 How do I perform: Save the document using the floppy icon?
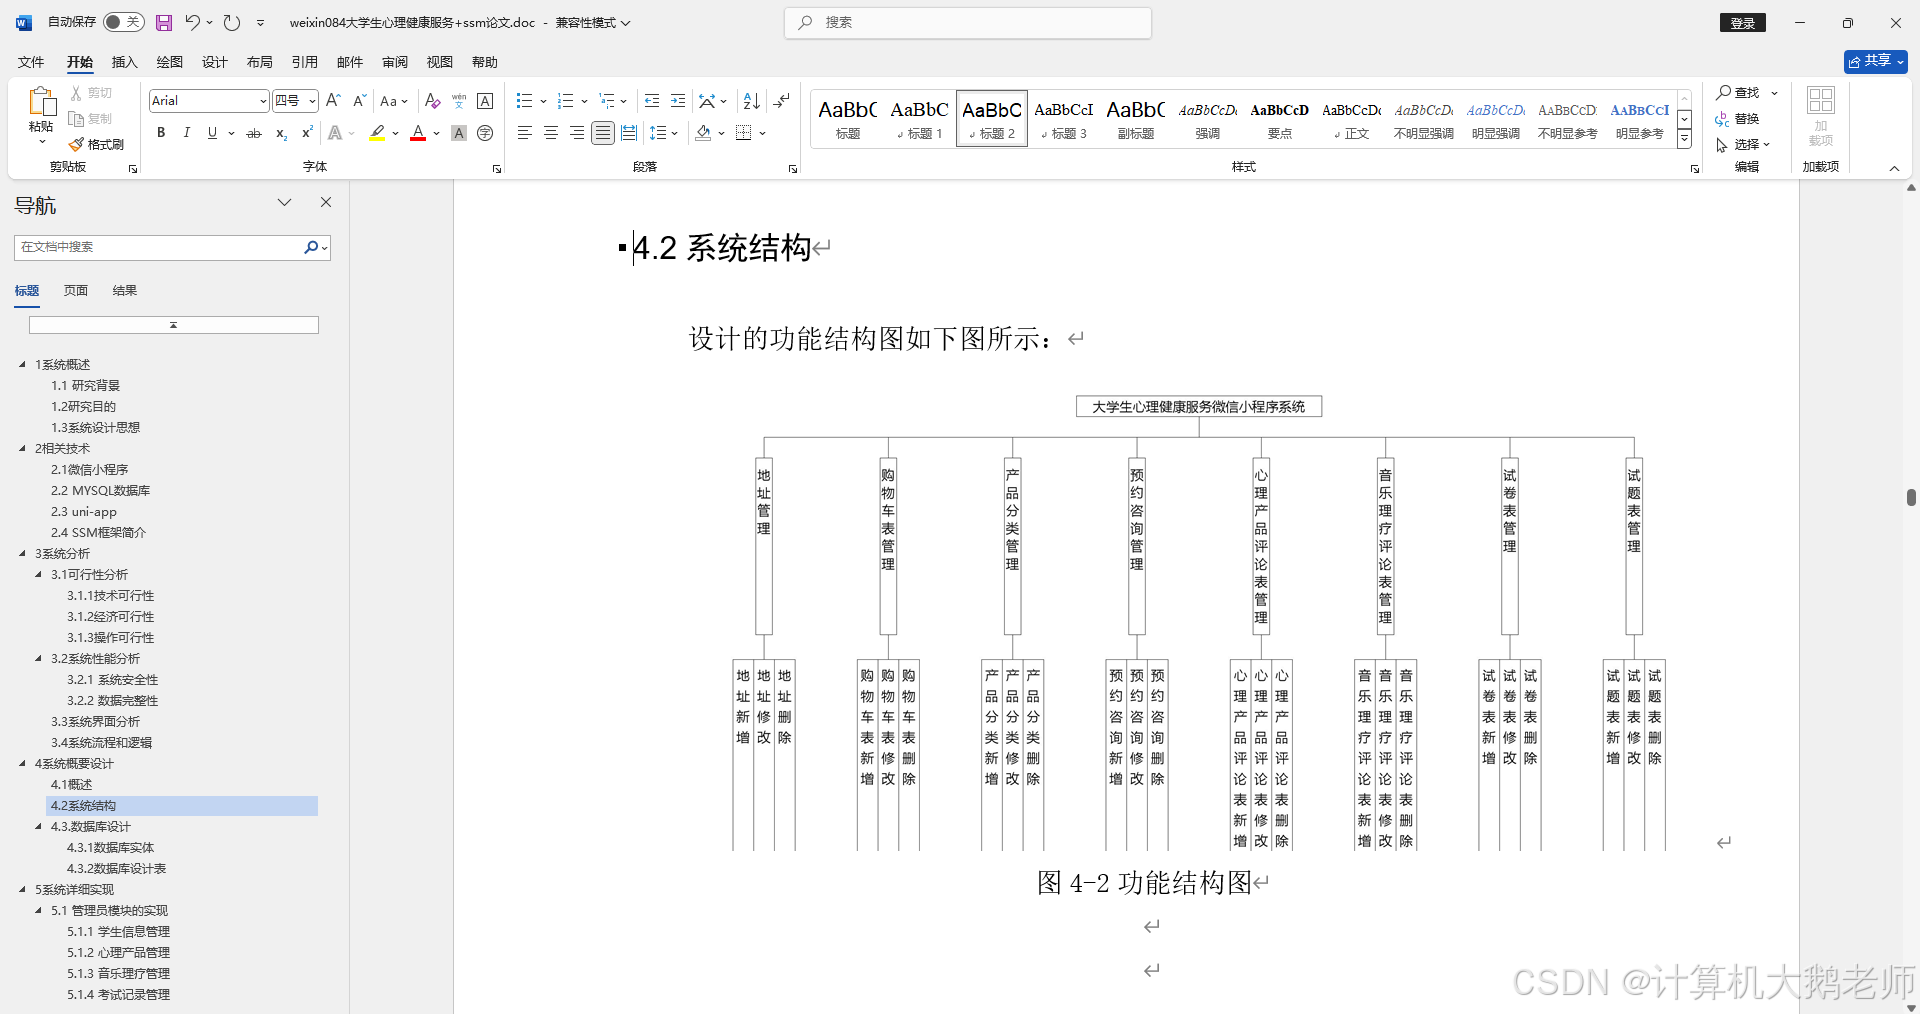coord(164,22)
